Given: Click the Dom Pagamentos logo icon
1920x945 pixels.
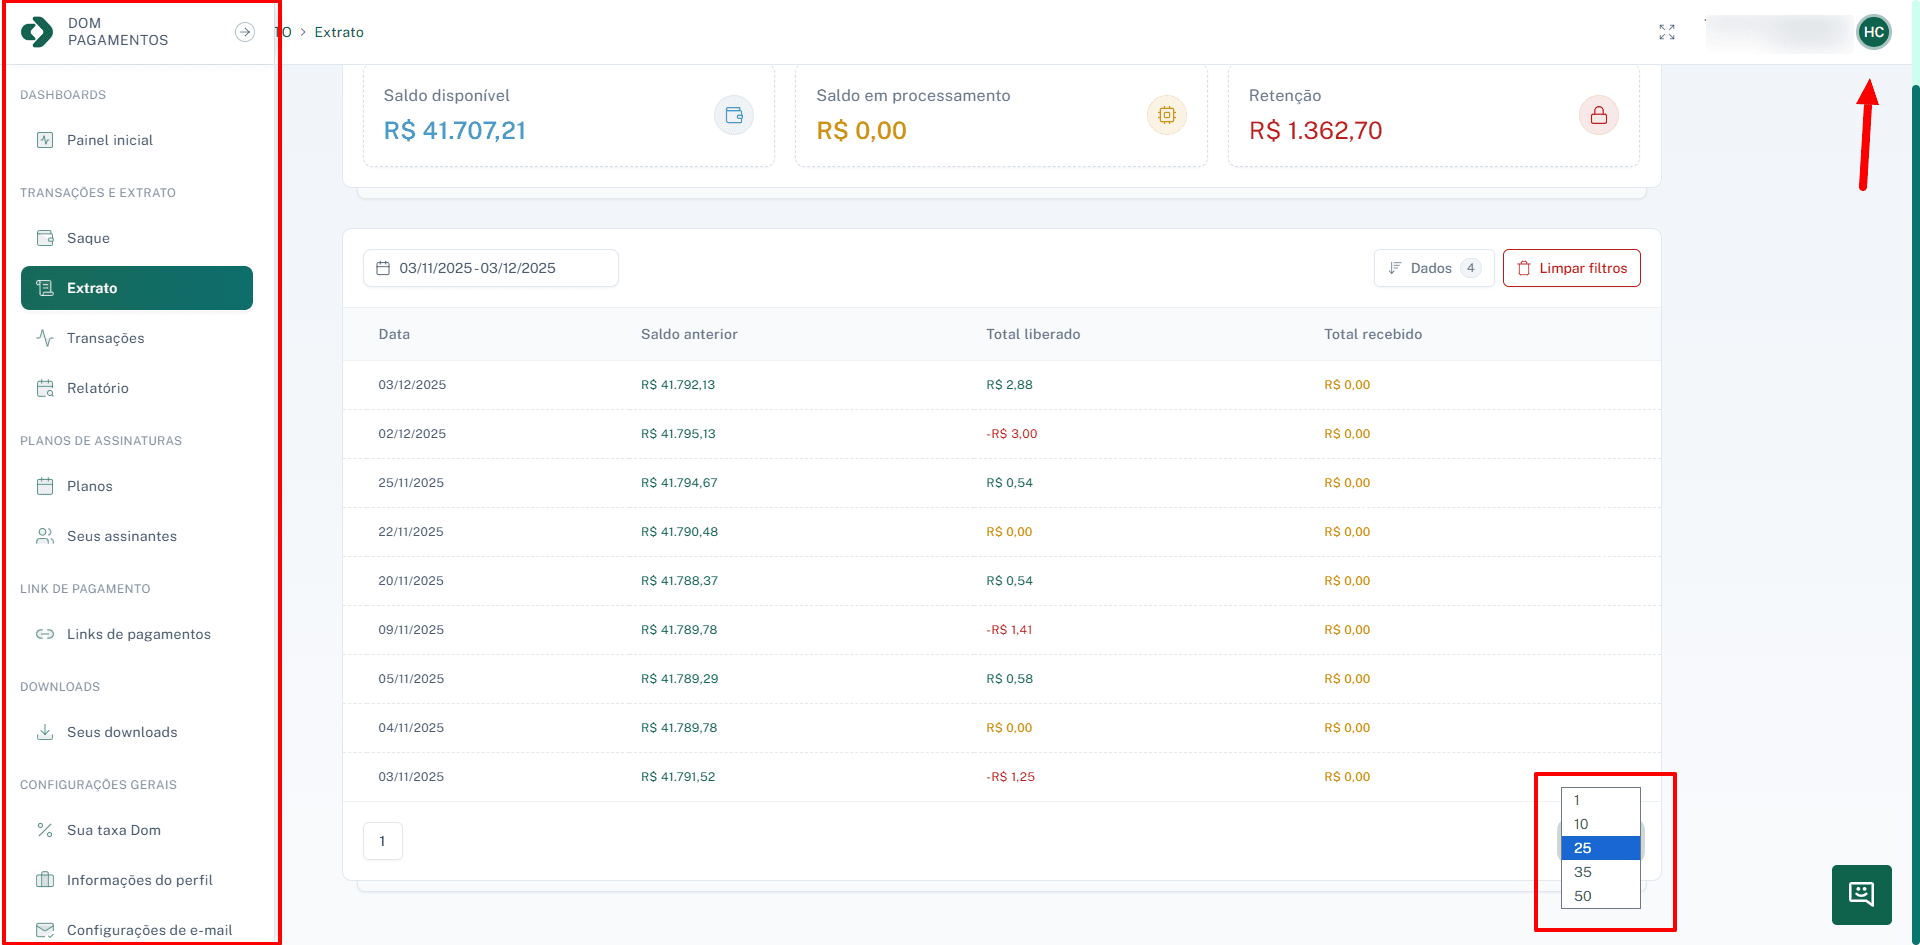Looking at the screenshot, I should [37, 32].
